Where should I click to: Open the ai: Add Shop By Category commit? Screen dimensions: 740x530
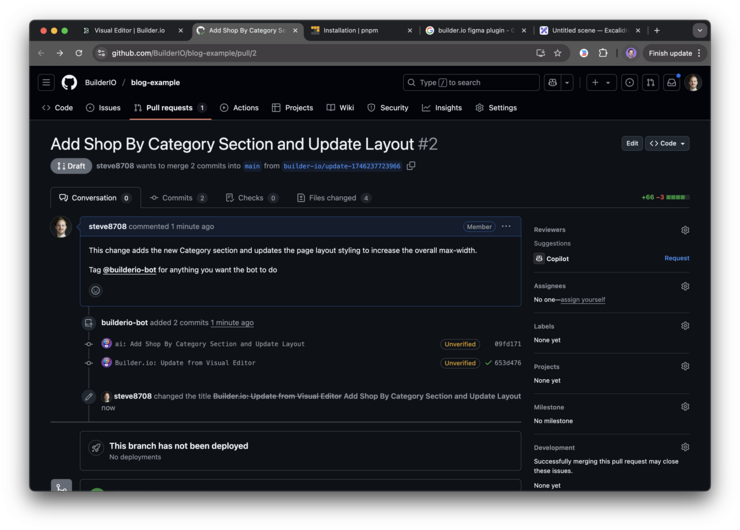(210, 344)
